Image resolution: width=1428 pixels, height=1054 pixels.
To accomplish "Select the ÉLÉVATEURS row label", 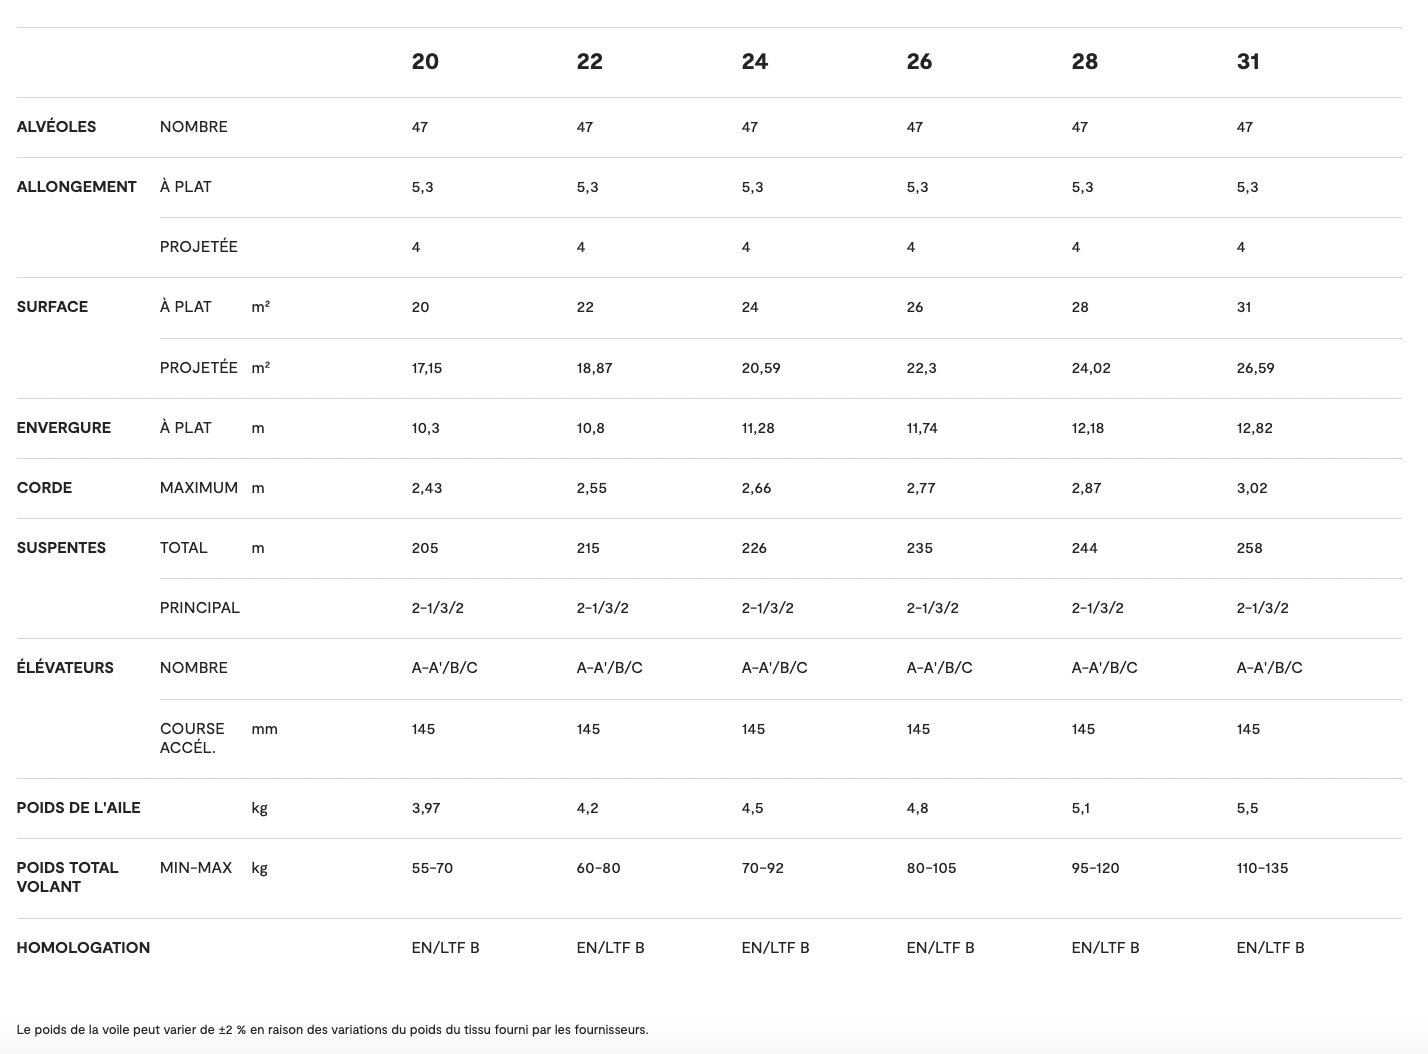I will coord(66,668).
